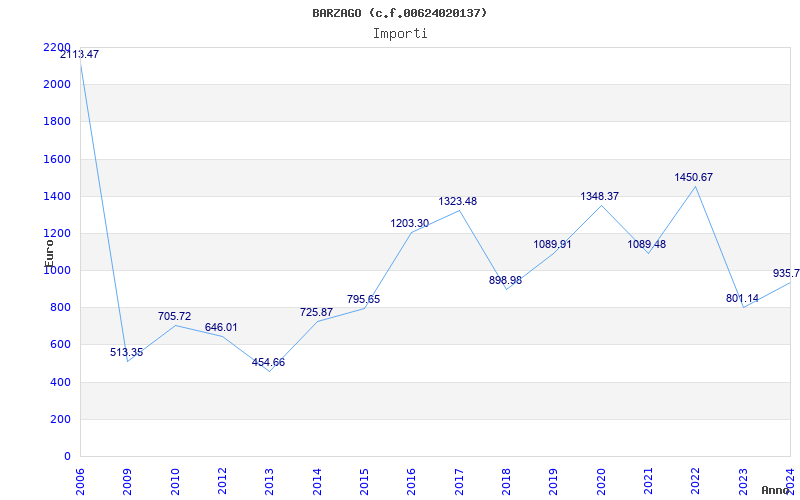Click the 0 y-axis tick label

pos(67,456)
